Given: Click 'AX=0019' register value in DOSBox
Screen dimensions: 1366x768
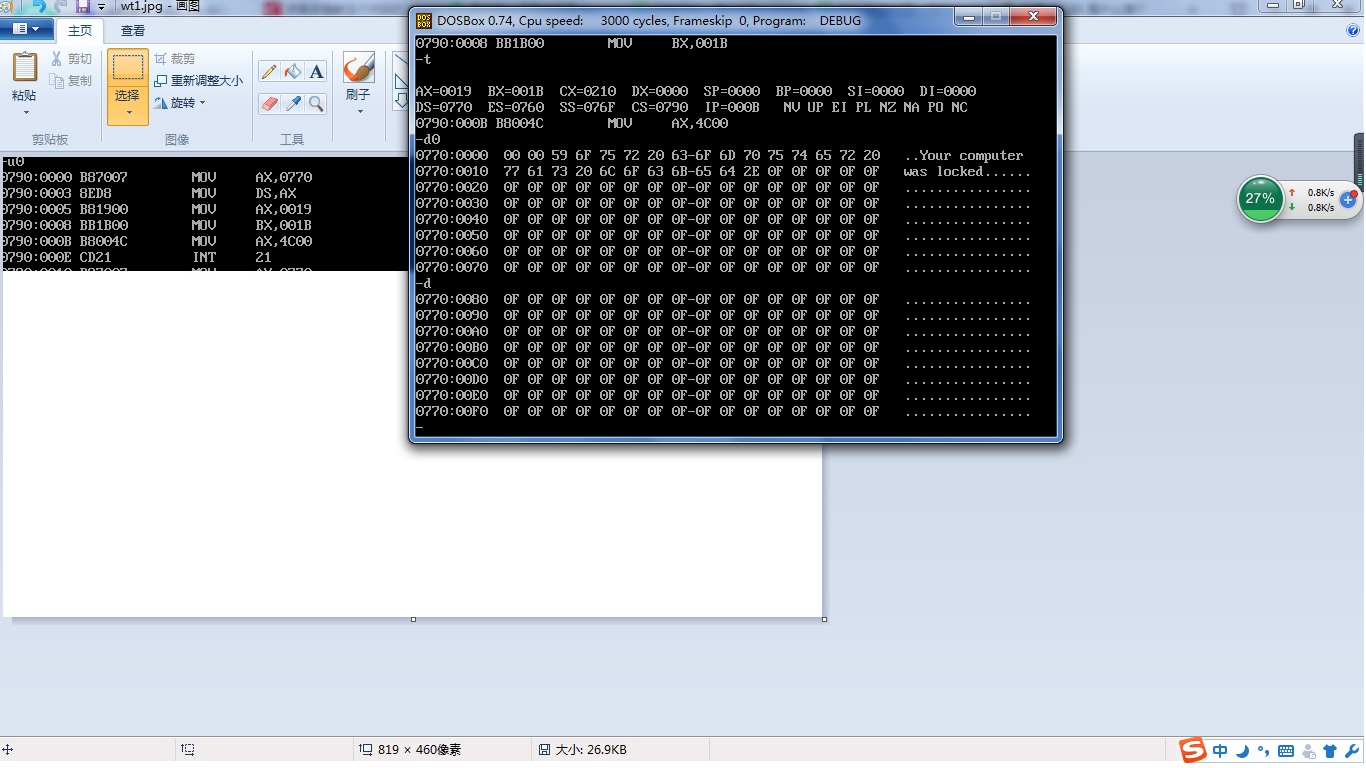Looking at the screenshot, I should (x=443, y=91).
